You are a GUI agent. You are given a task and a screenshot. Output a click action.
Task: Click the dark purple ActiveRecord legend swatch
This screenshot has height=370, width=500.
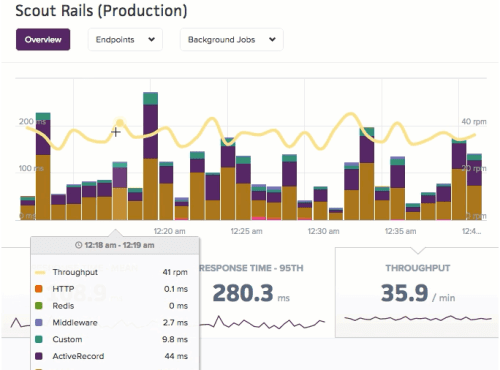[39, 356]
